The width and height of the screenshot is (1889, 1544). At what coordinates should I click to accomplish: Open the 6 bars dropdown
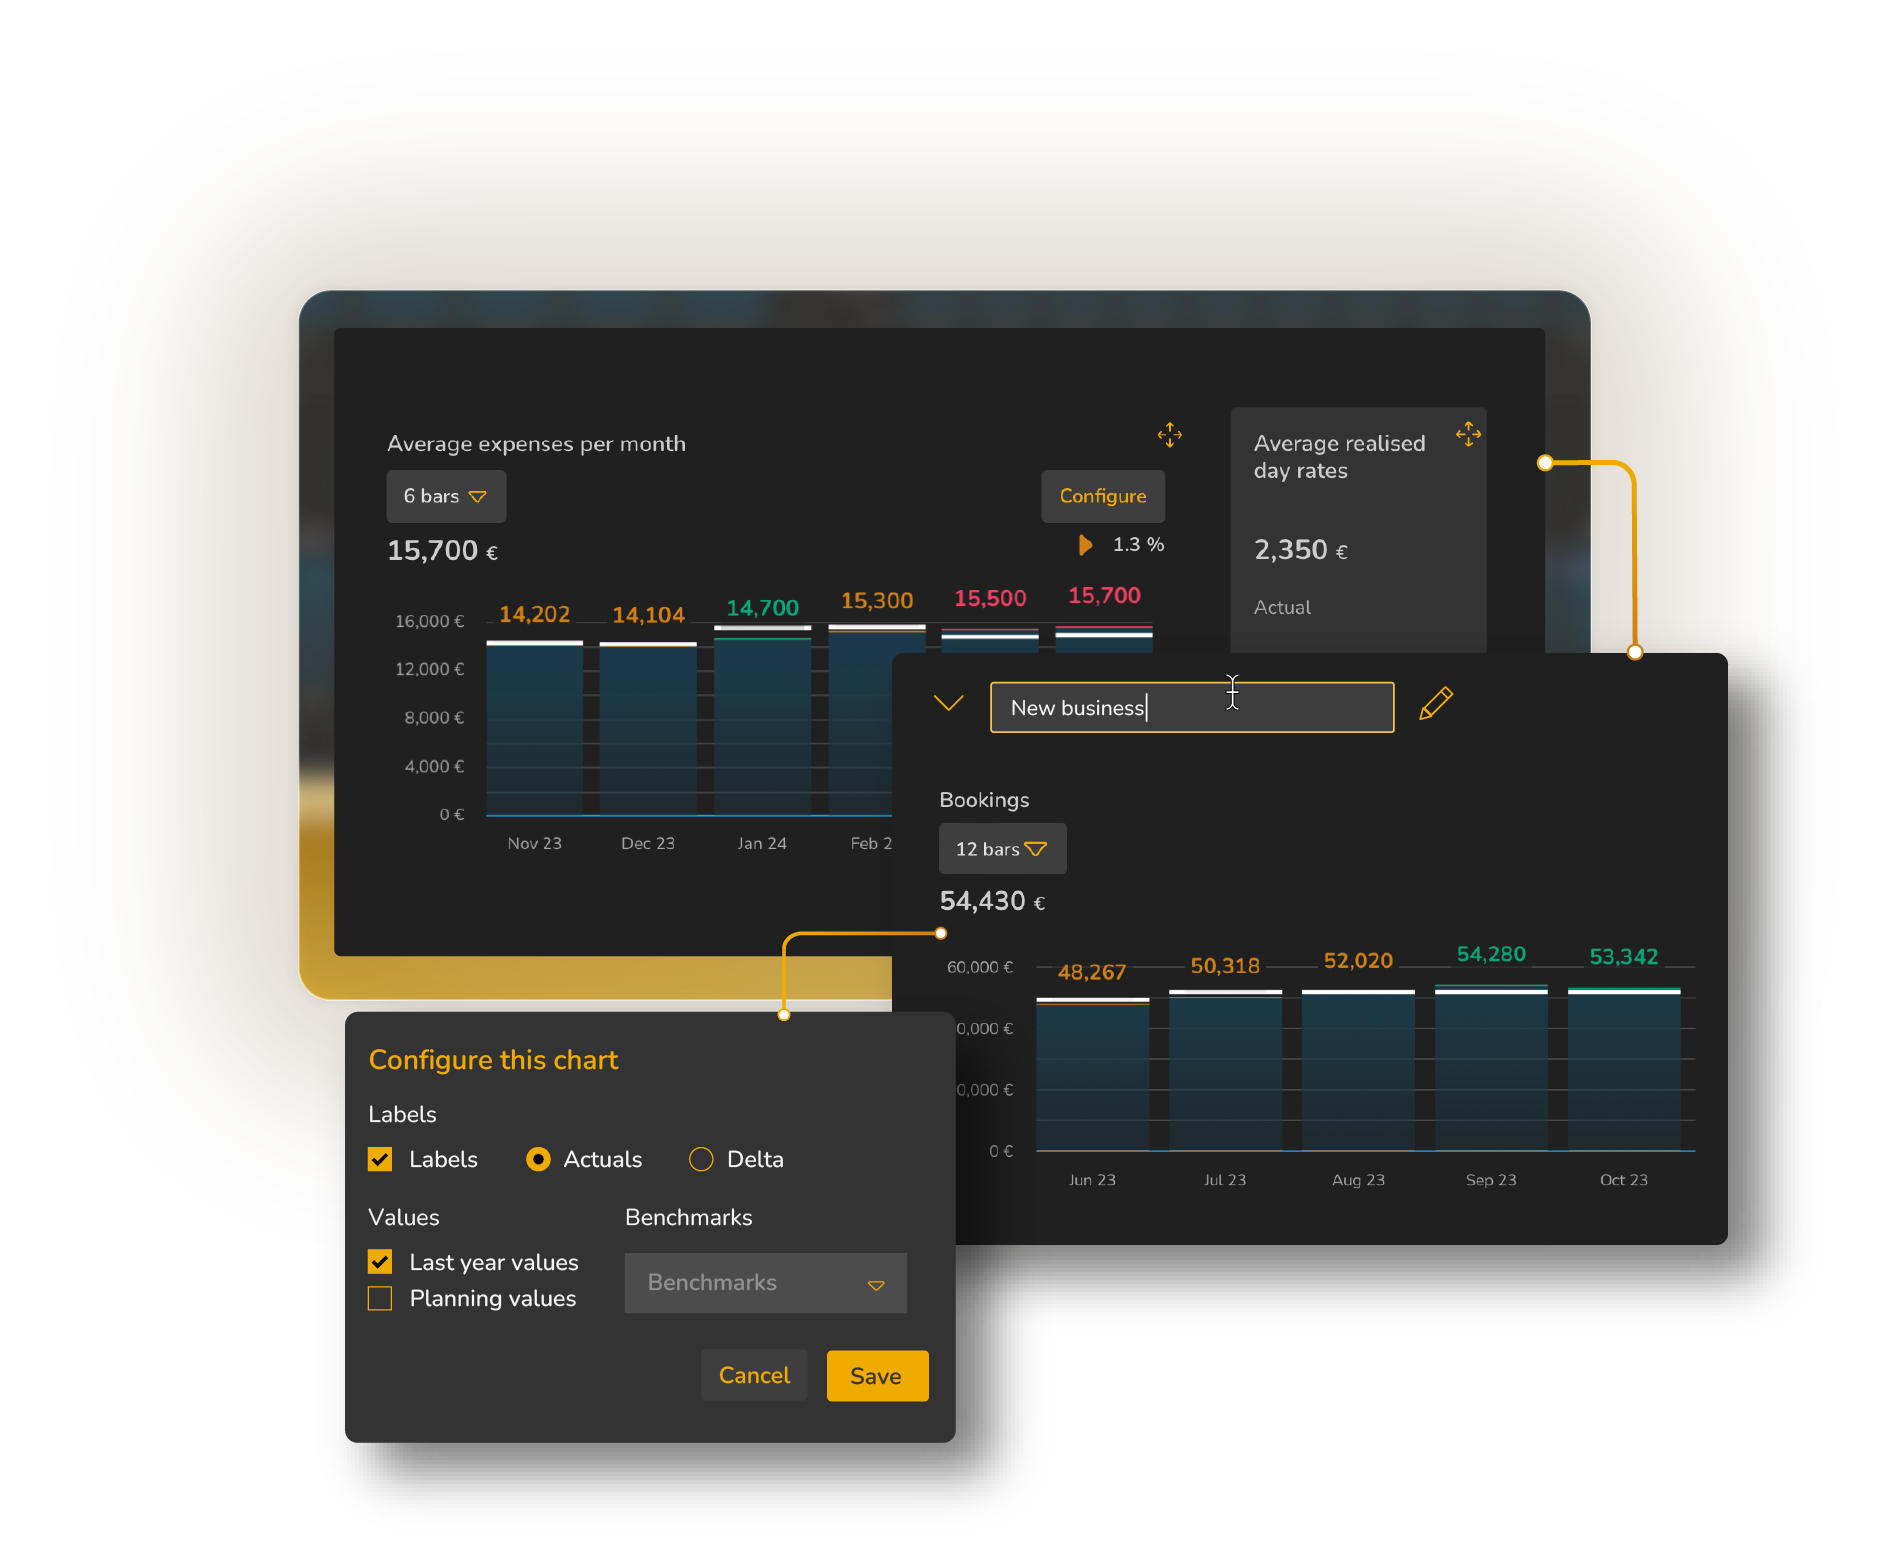coord(446,496)
